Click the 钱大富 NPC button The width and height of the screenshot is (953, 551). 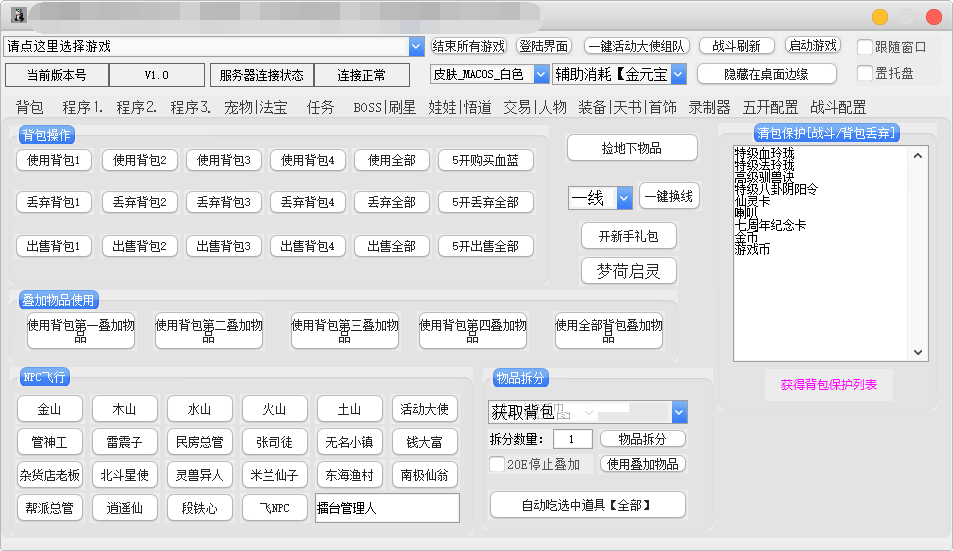424,442
